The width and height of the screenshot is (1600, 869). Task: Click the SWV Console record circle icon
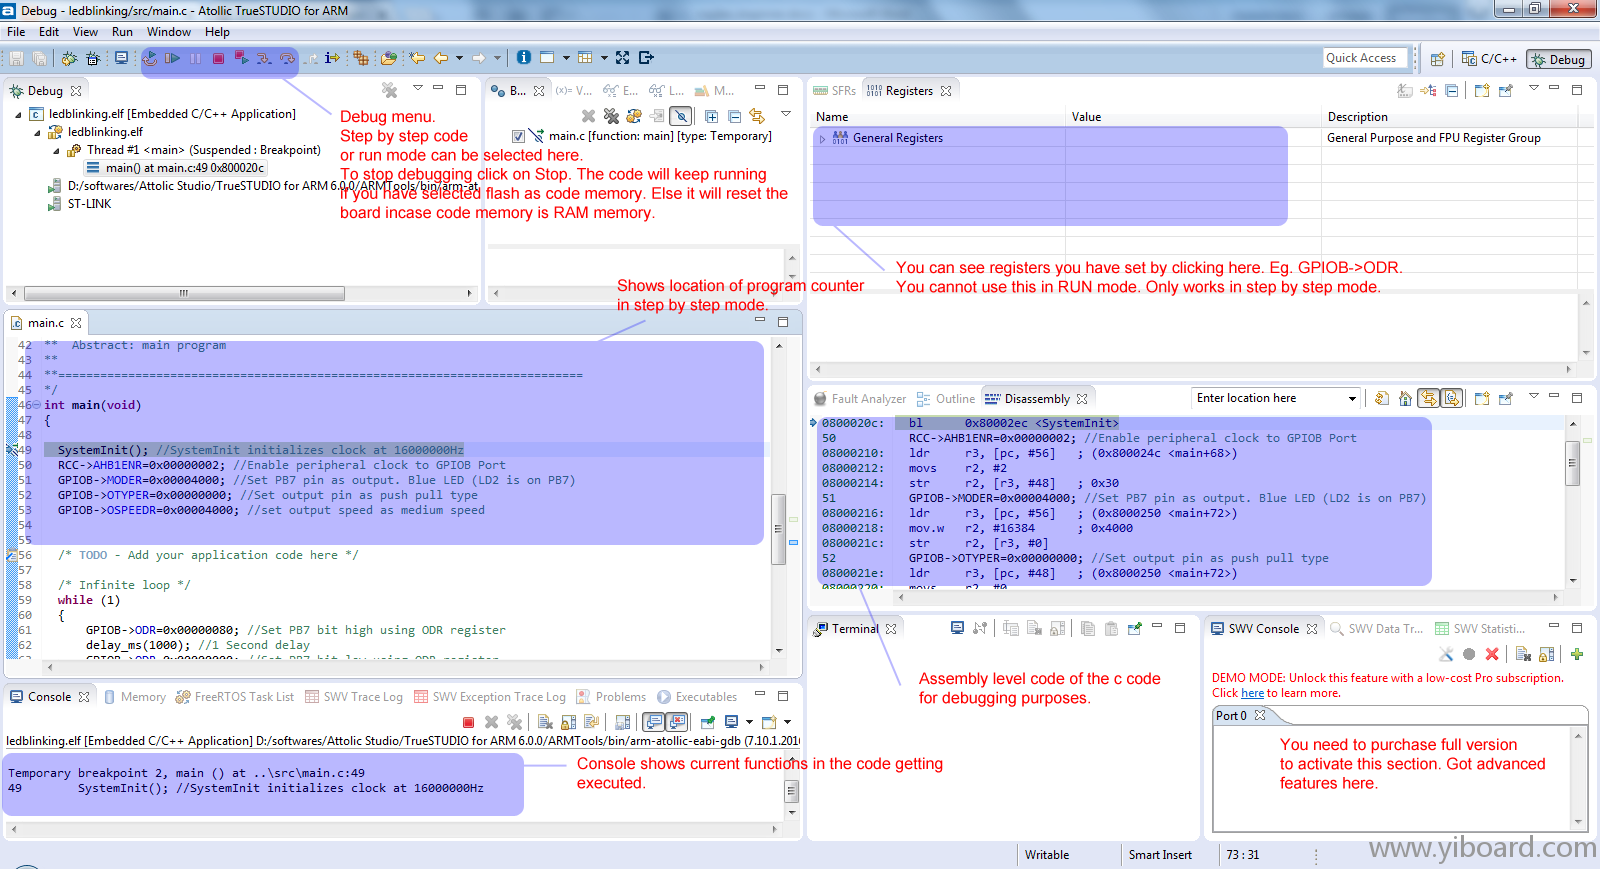coord(1469,654)
